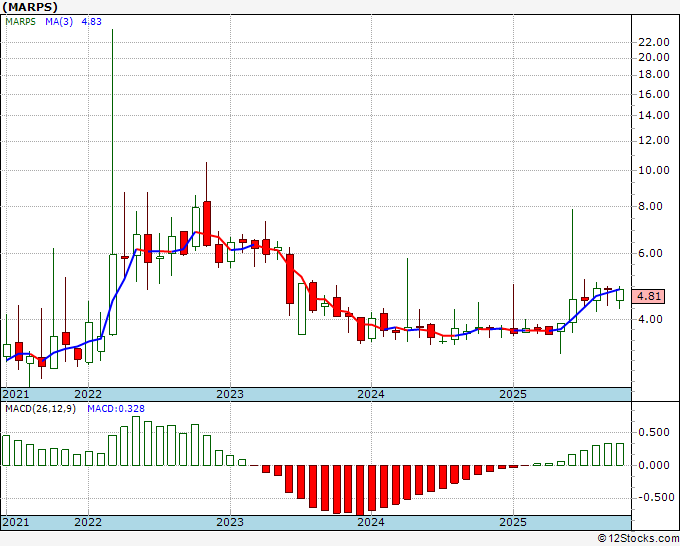Image resolution: width=680 pixels, height=546 pixels.
Task: Click the 20.00 price axis label
Action: pos(654,57)
